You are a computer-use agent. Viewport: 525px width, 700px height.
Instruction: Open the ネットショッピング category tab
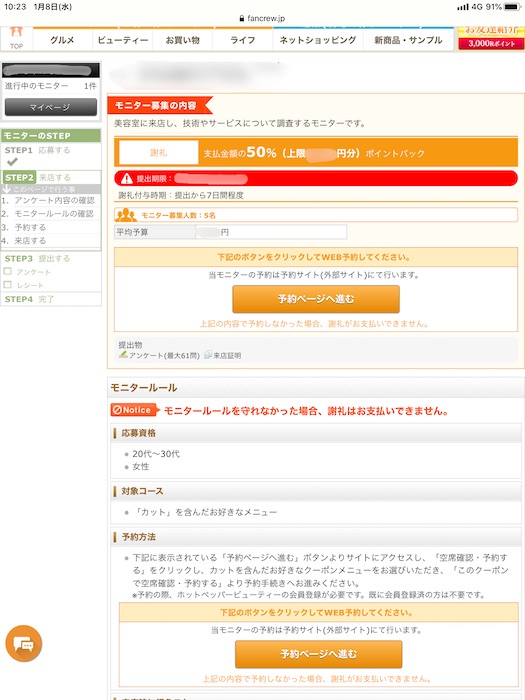[318, 40]
